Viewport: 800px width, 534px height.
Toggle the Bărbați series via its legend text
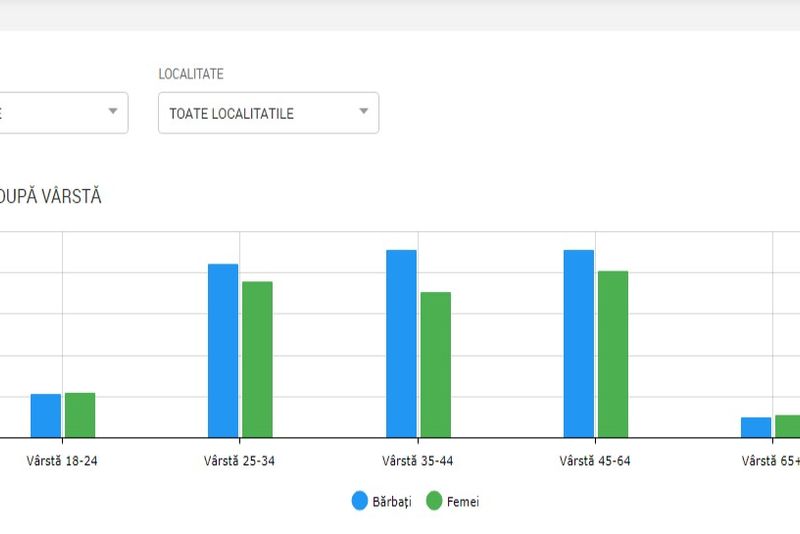pyautogui.click(x=392, y=502)
